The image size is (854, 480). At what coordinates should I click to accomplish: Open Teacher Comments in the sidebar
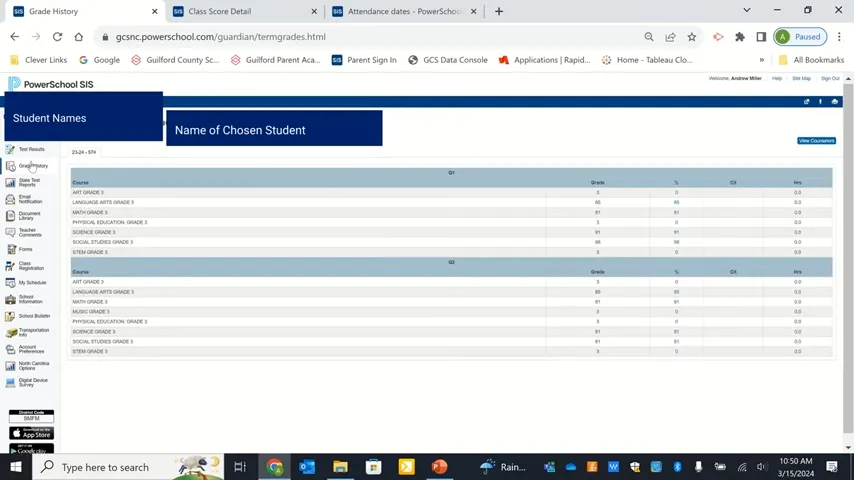click(30, 232)
